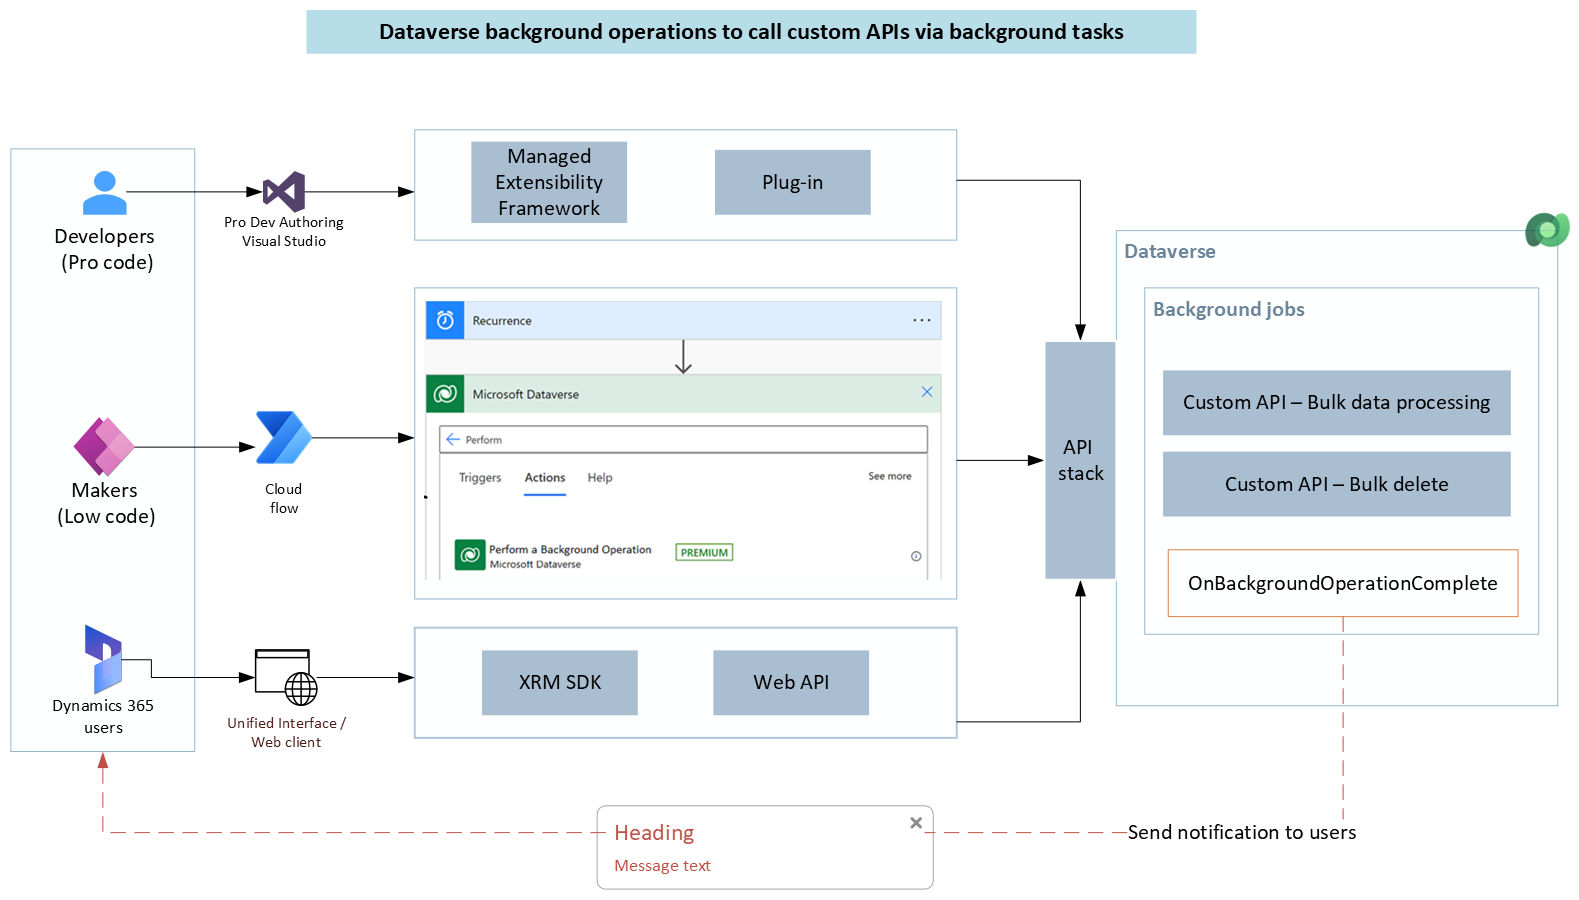This screenshot has height=900, width=1579.
Task: Click the 'Makers (Low code)' label
Action: pos(106,503)
